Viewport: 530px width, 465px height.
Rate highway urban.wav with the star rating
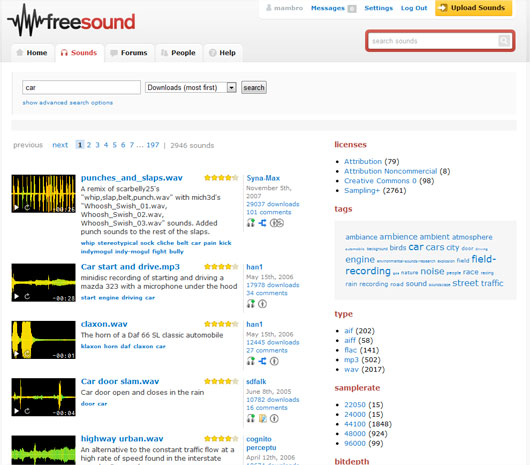coord(221,439)
